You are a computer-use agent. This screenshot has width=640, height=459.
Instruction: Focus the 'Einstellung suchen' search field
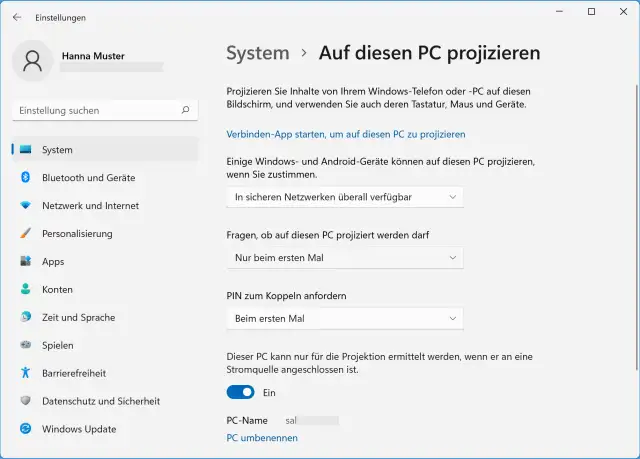[x=105, y=110]
